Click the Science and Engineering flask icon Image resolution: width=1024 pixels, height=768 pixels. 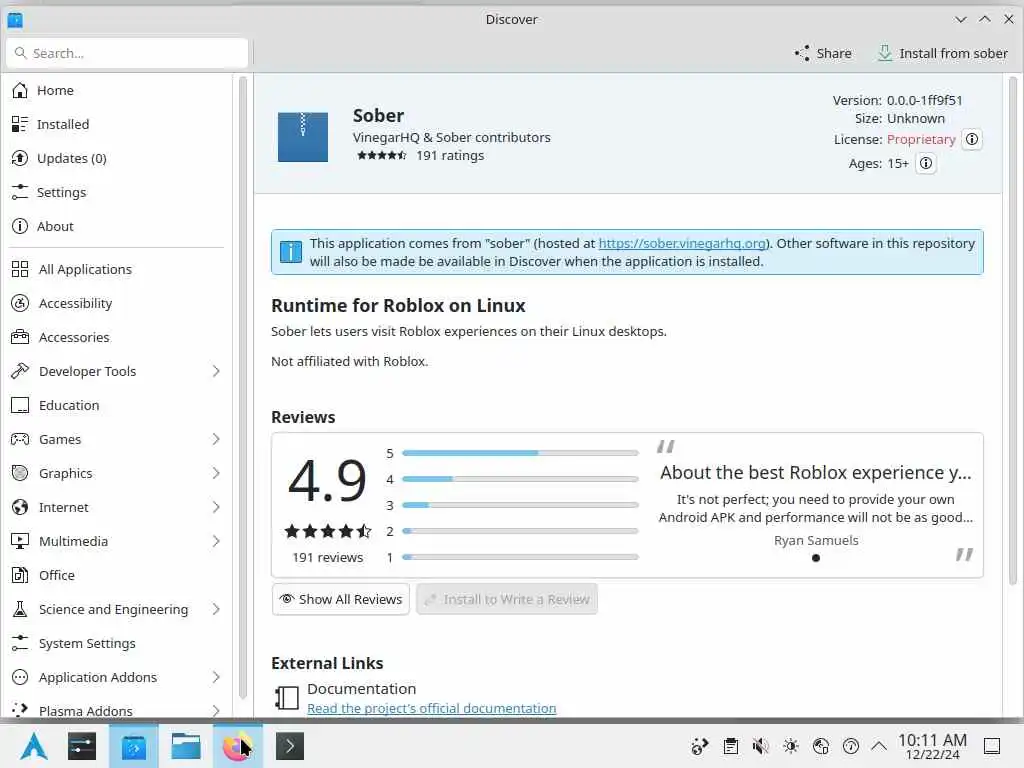[20, 609]
